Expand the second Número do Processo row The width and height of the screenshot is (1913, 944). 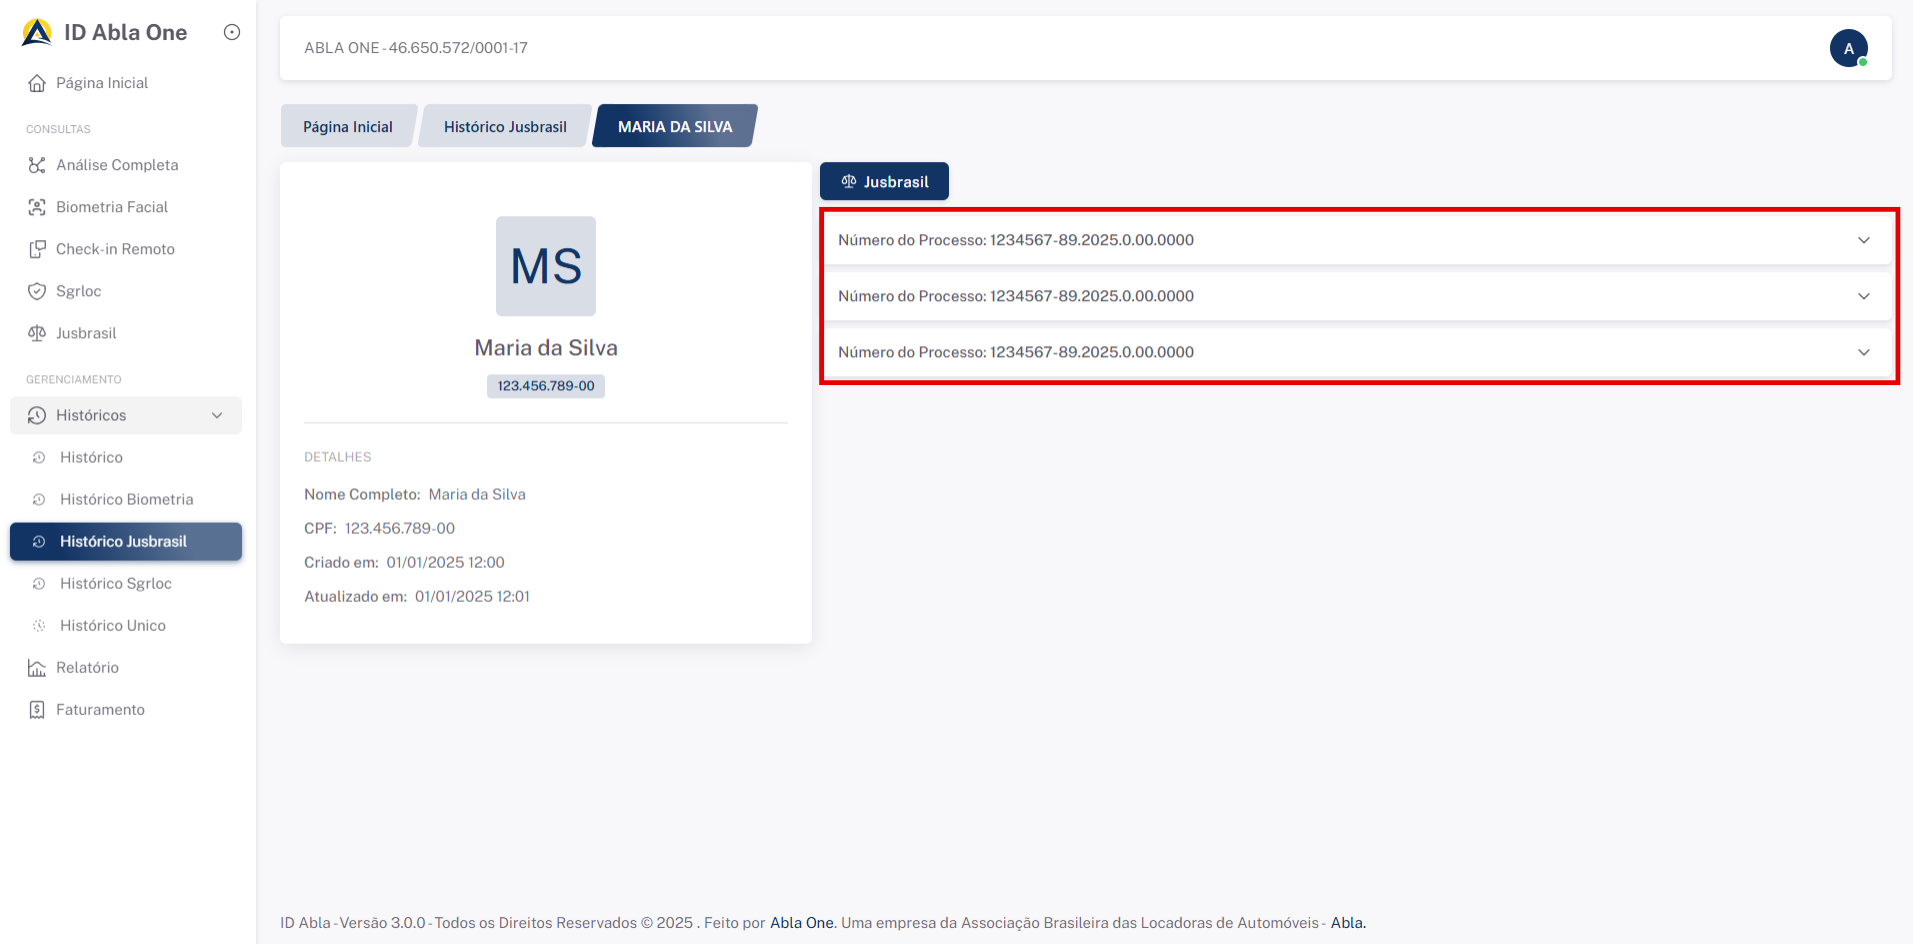coord(1863,296)
